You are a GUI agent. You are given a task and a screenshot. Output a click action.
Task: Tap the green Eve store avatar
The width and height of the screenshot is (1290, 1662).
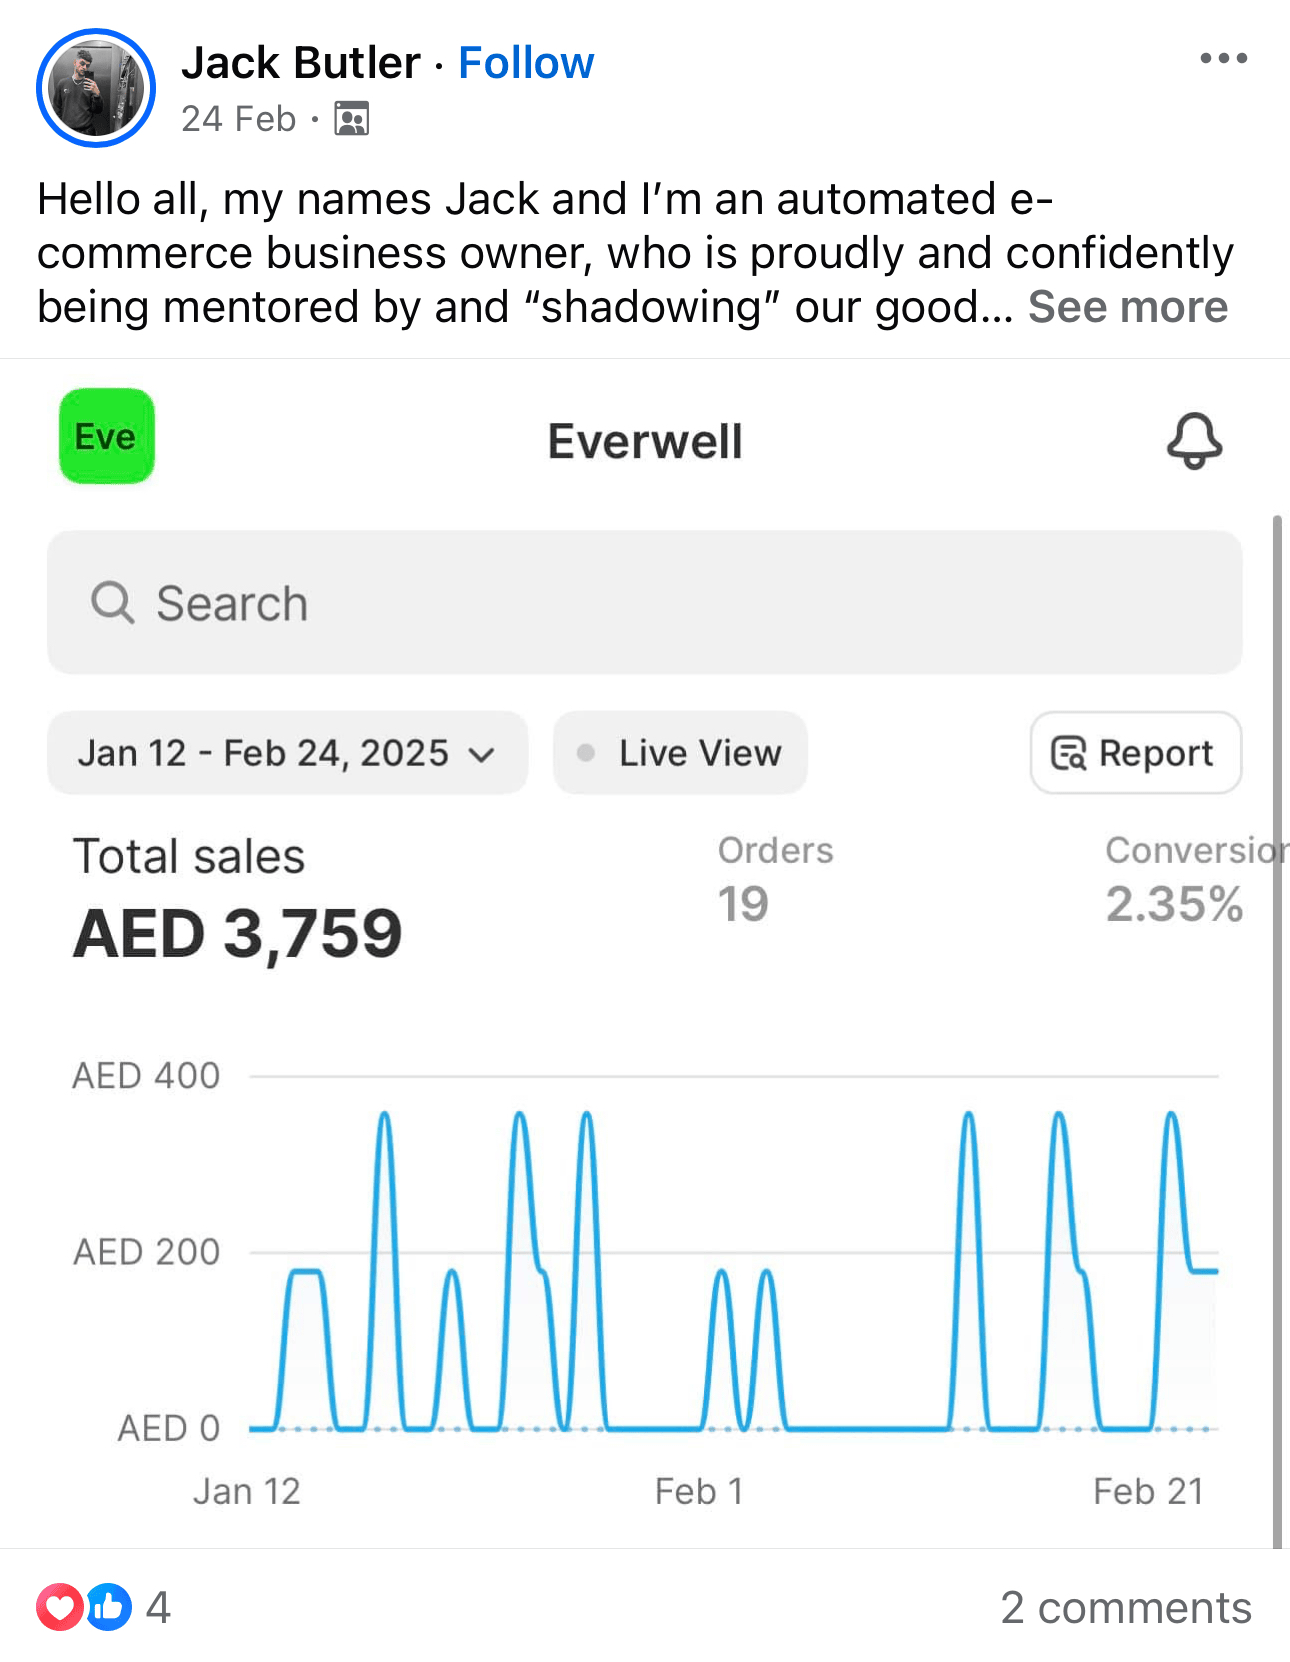pos(106,436)
